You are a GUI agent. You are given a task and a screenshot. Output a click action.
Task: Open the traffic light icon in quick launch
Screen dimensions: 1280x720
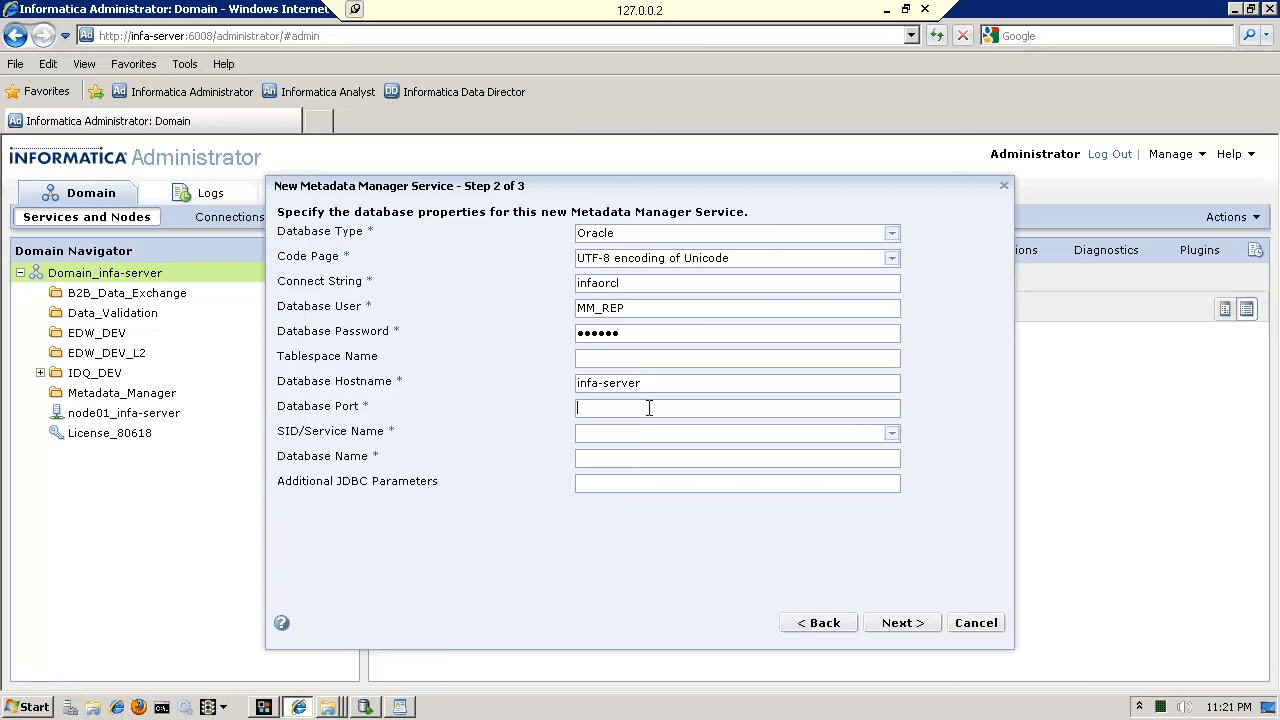209,707
